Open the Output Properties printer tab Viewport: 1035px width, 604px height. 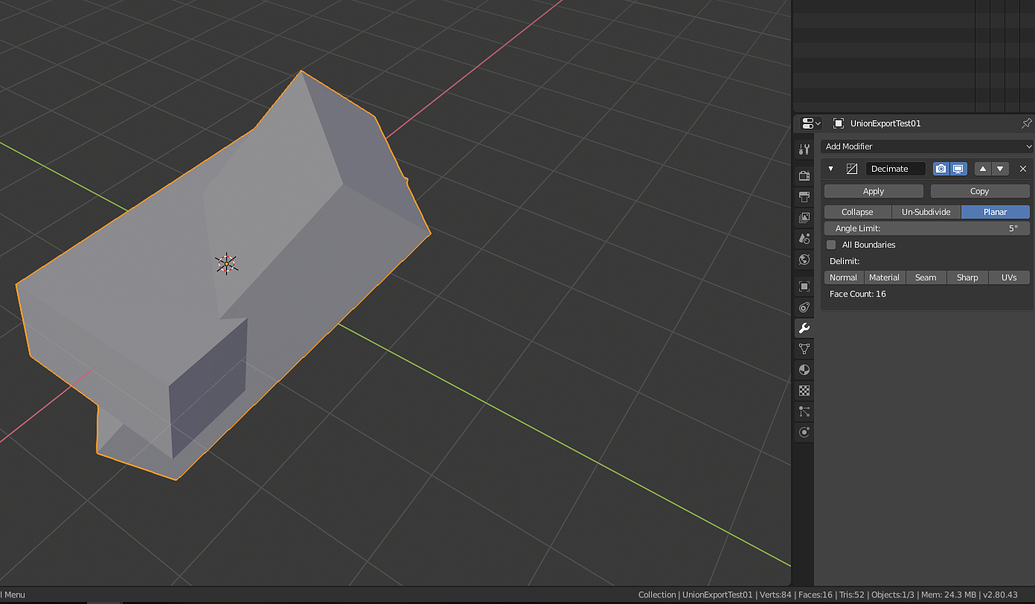point(804,196)
